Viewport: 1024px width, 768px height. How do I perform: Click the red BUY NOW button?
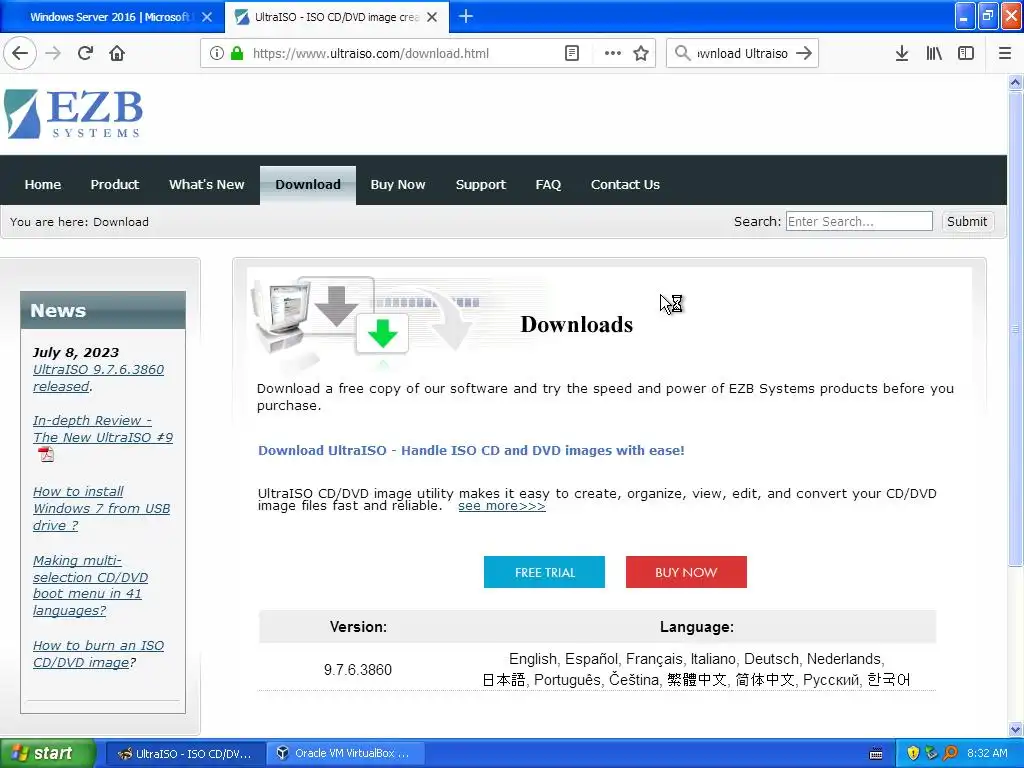pyautogui.click(x=686, y=572)
